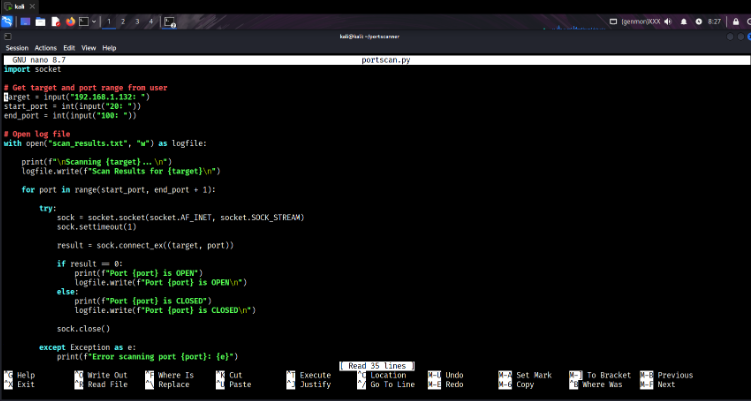This screenshot has height=401, width=751.
Task: Switch to workspace 2
Action: pyautogui.click(x=123, y=22)
